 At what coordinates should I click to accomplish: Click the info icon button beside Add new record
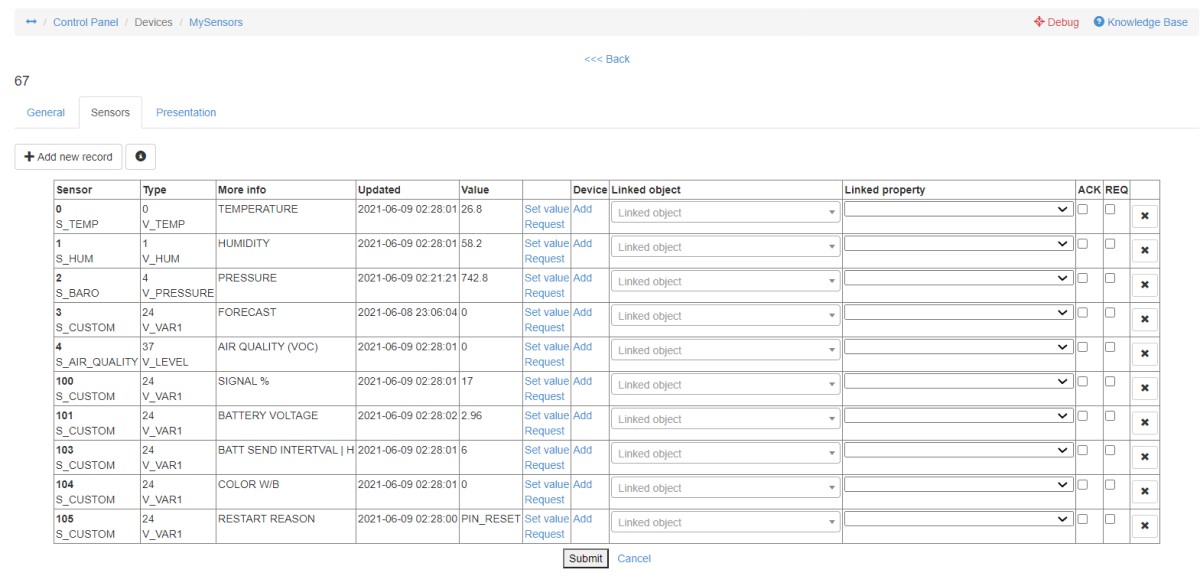tap(140, 157)
